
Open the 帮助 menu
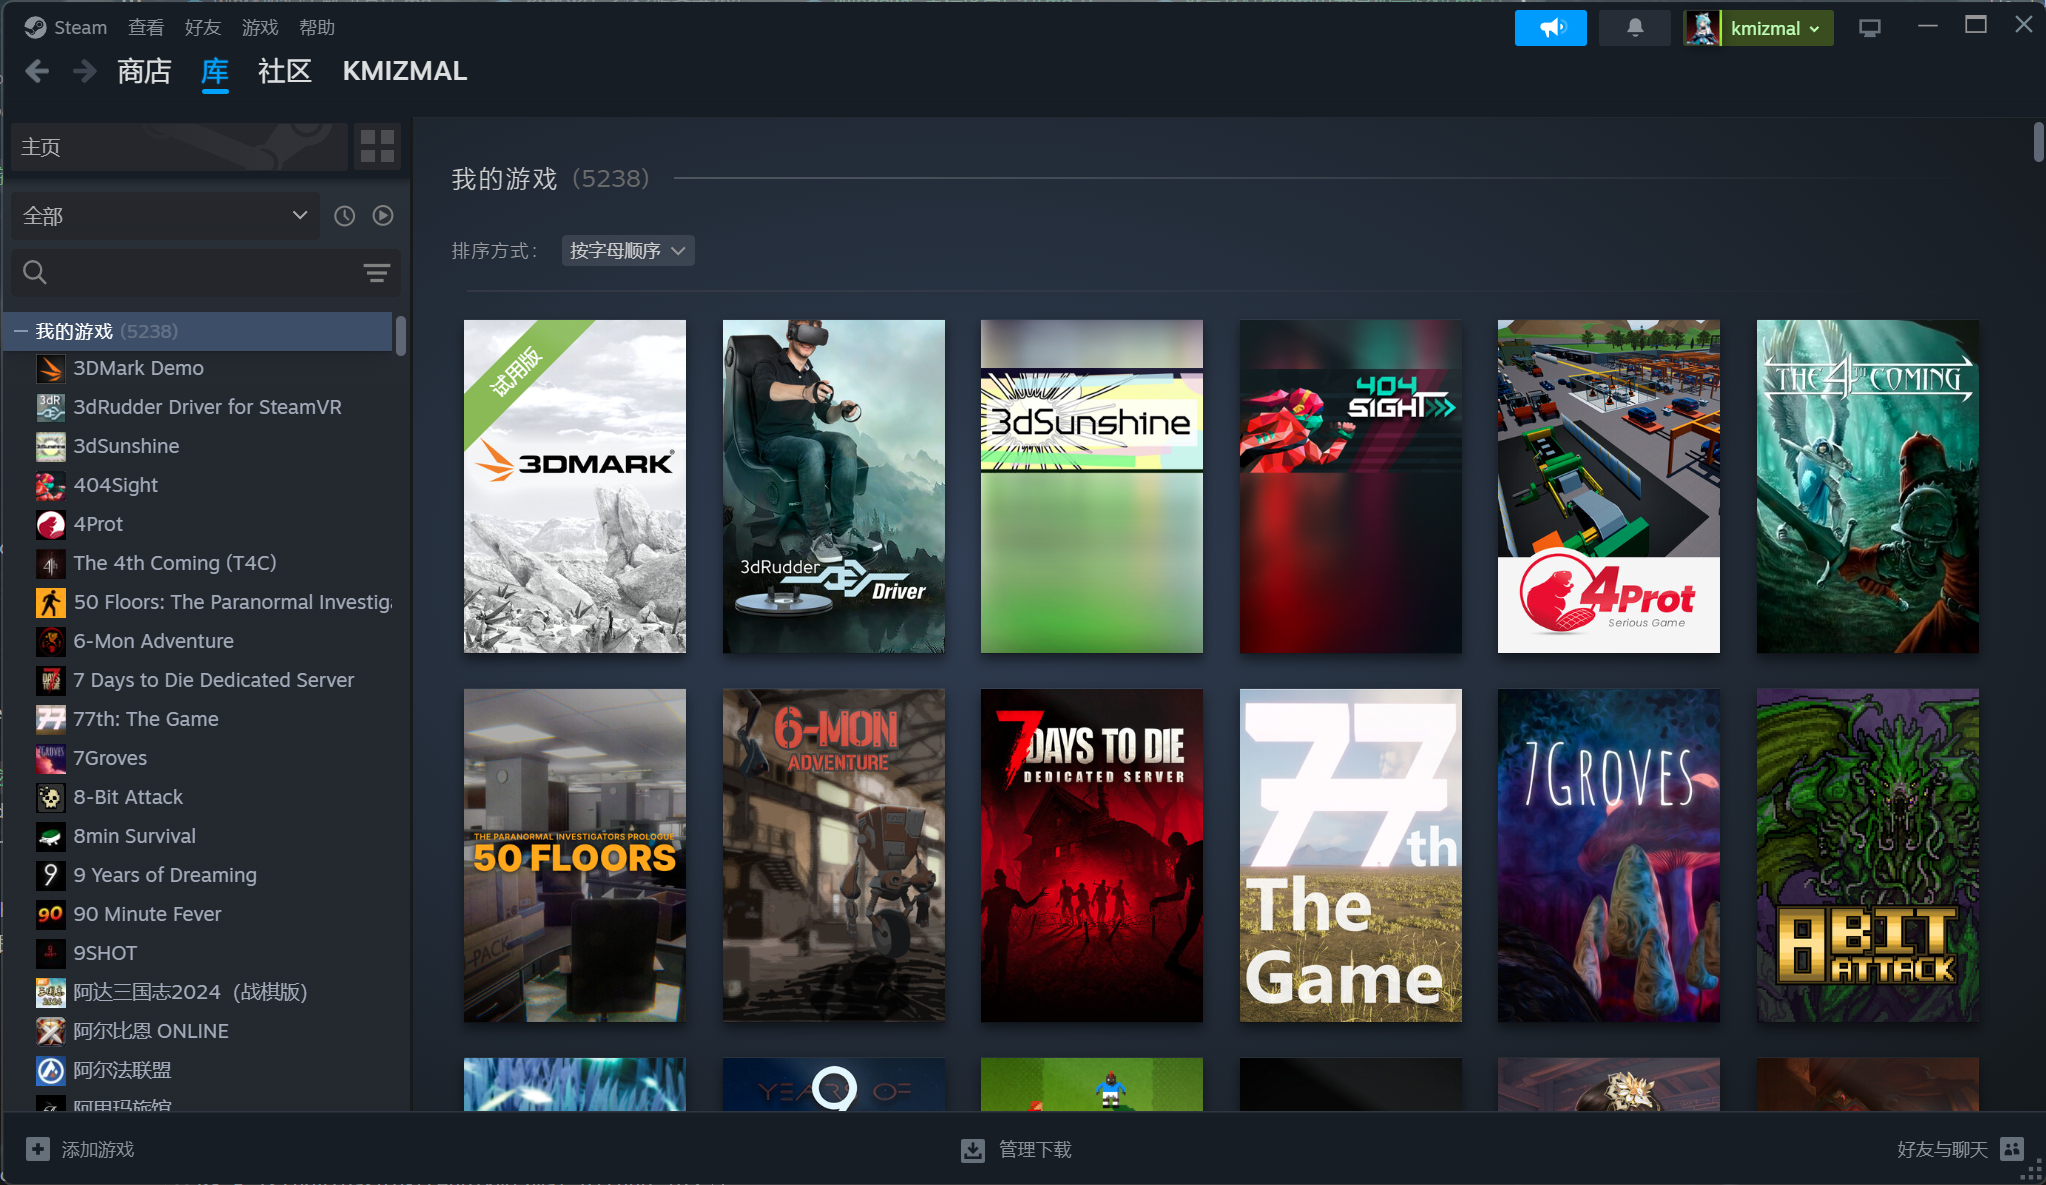[x=317, y=28]
